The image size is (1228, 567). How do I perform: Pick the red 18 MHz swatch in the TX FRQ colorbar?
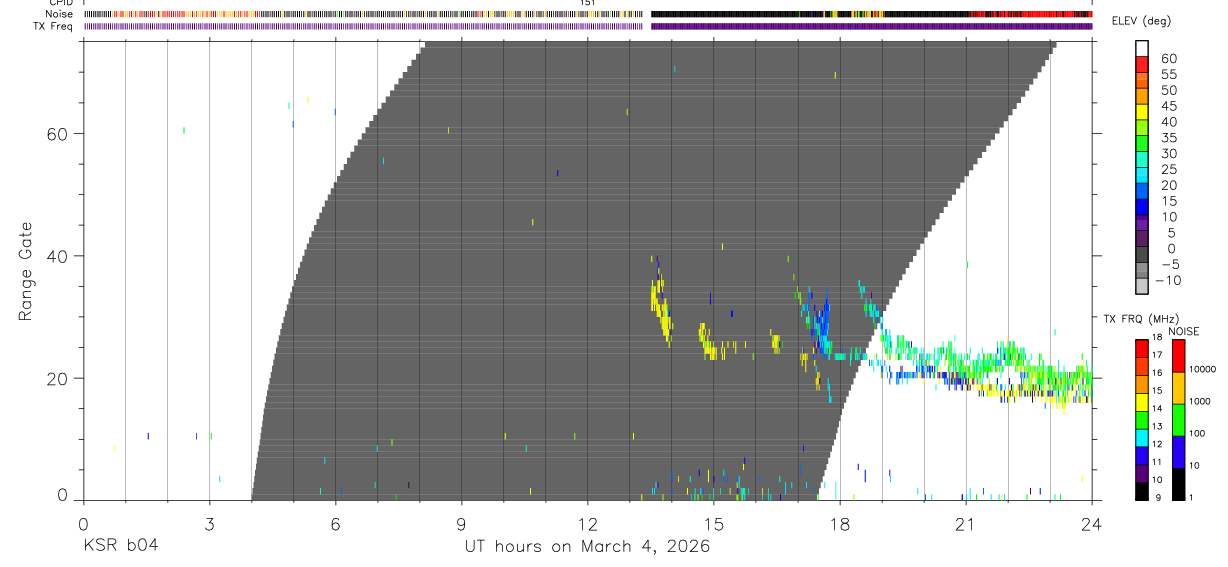click(x=1142, y=348)
